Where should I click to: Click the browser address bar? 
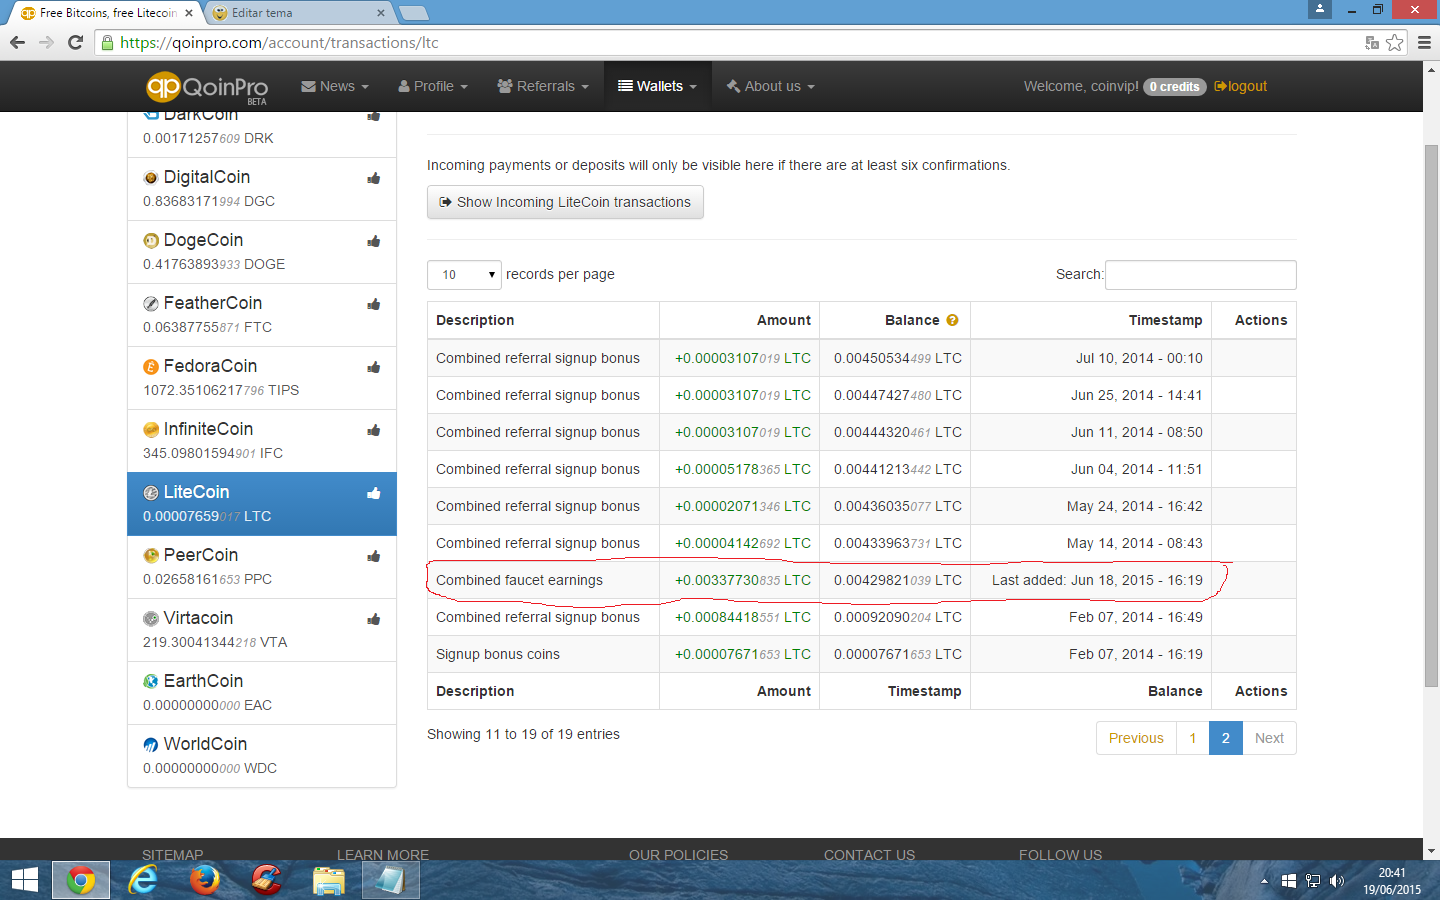730,42
